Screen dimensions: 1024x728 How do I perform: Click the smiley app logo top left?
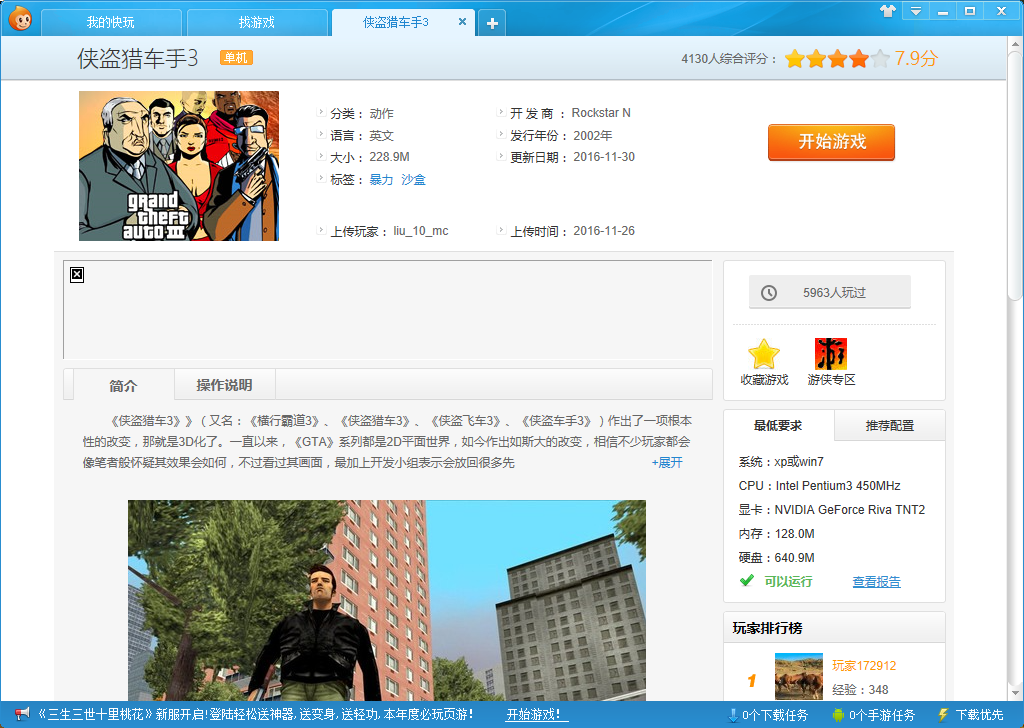(19, 17)
